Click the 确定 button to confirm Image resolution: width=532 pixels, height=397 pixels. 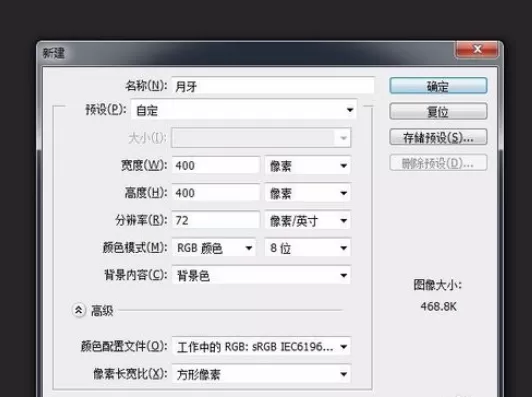coord(438,86)
